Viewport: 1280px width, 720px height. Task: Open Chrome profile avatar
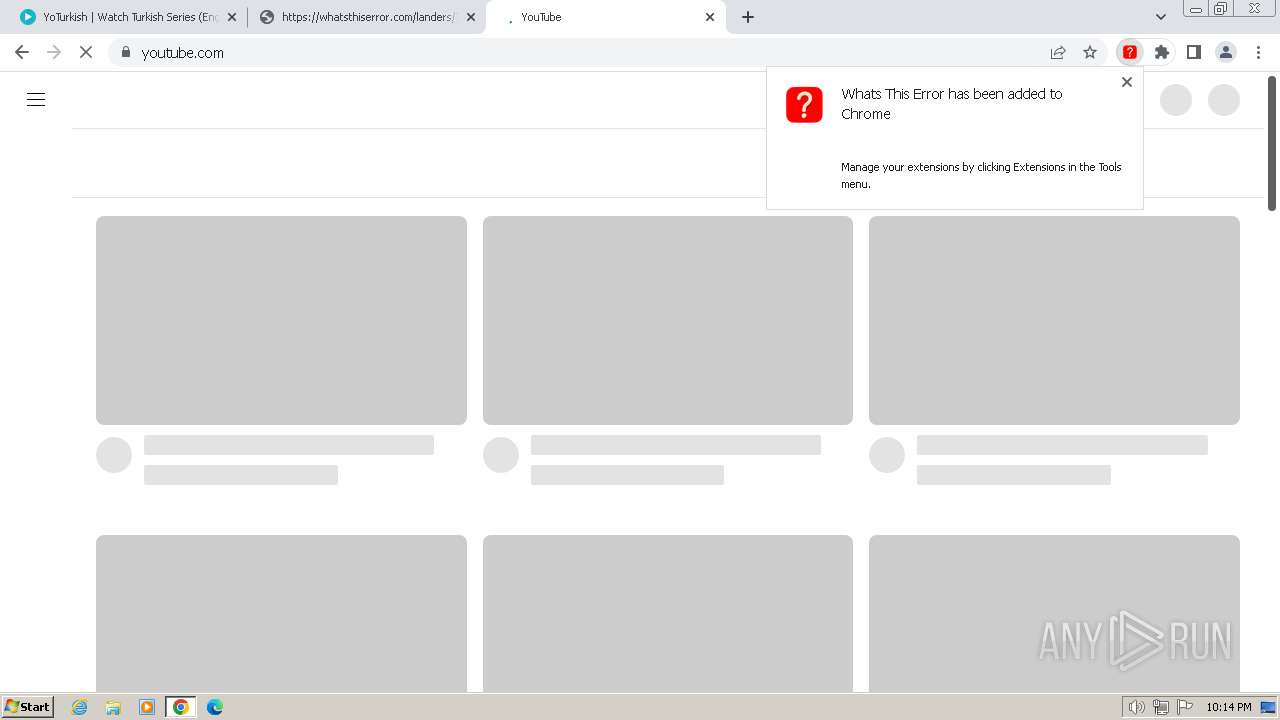click(1226, 52)
